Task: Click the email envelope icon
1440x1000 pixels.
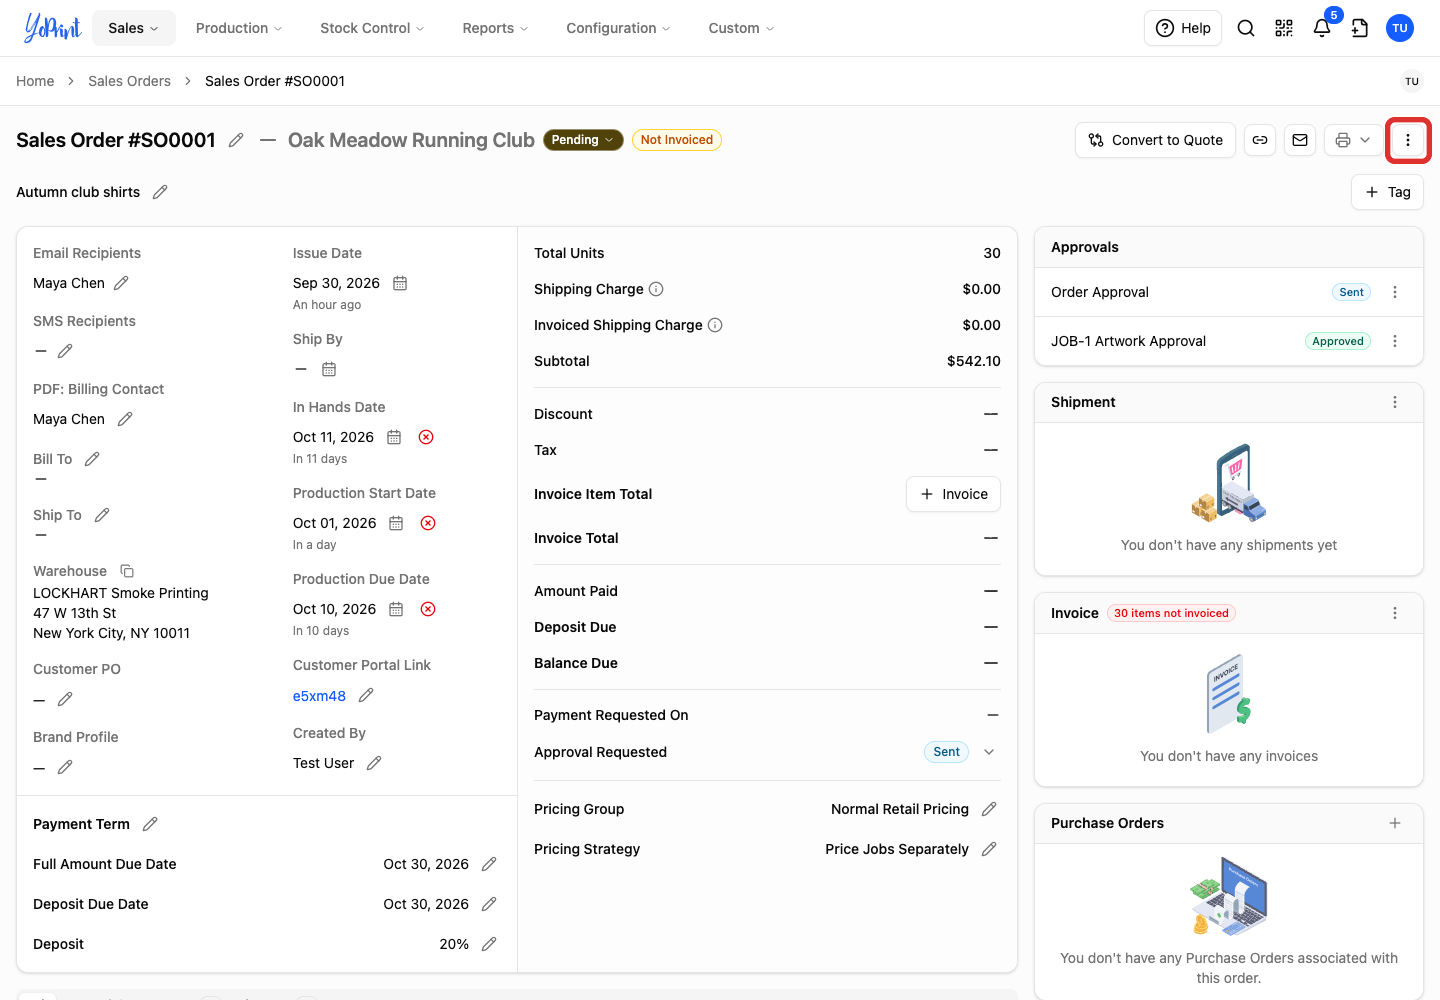Action: [x=1300, y=140]
